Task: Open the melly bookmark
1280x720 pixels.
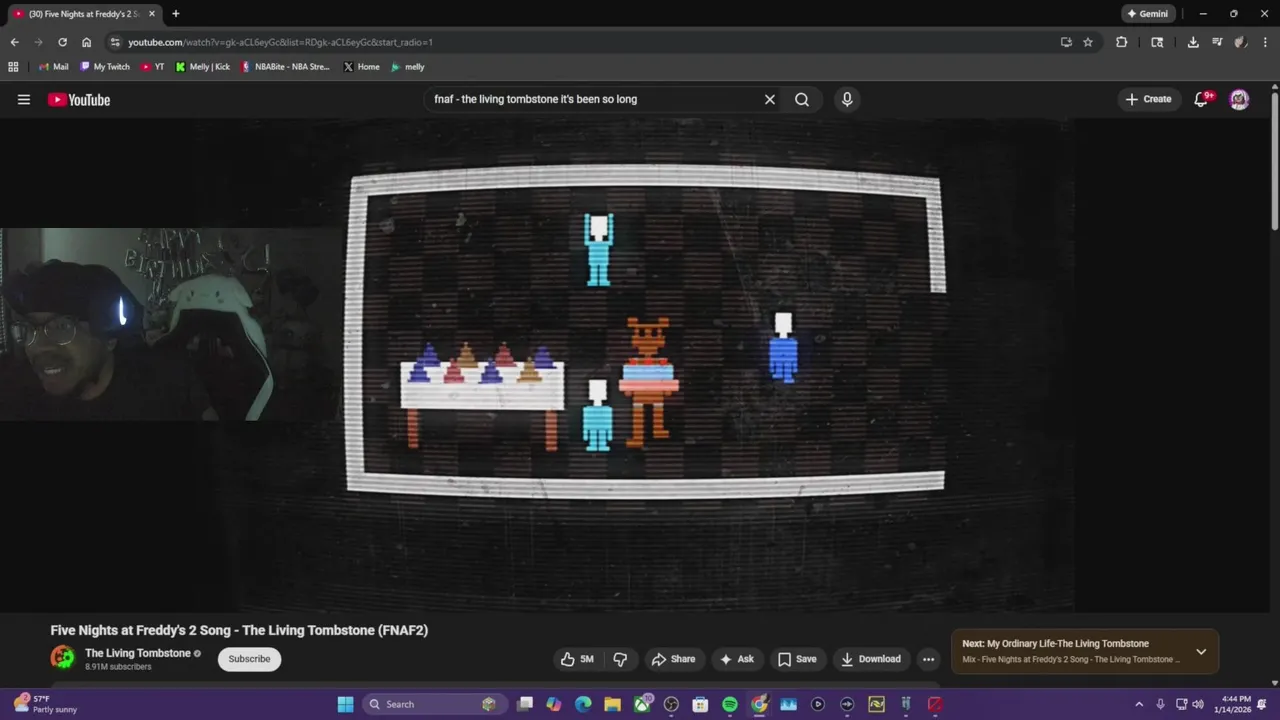Action: [x=407, y=67]
